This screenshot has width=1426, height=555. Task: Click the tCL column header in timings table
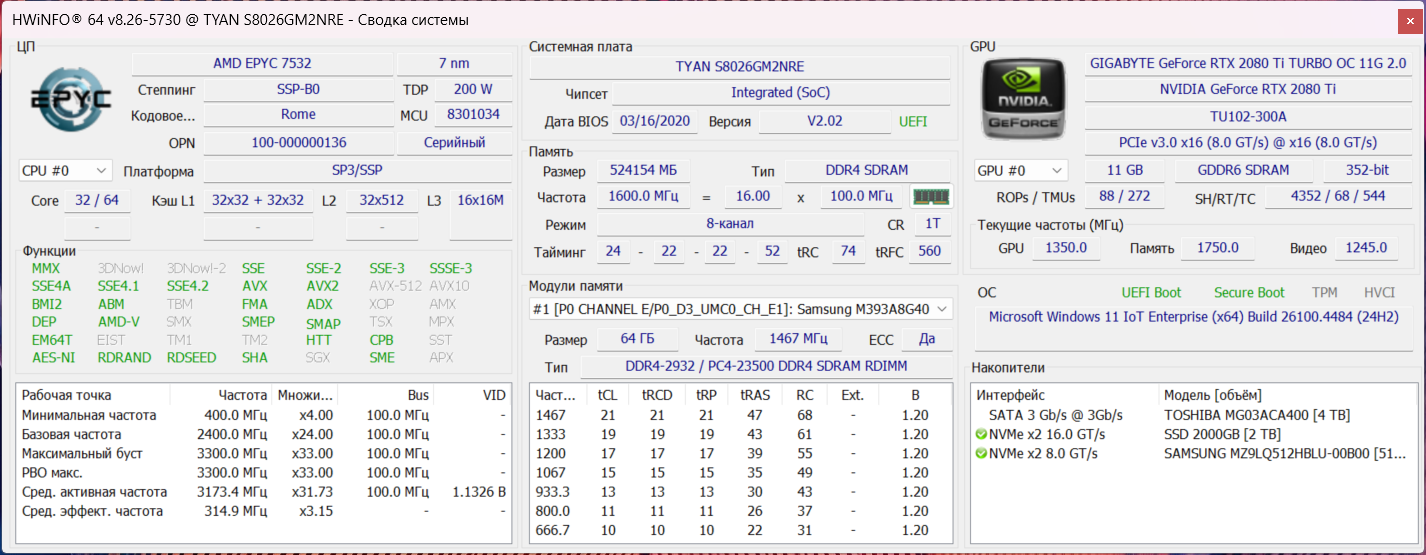[607, 395]
